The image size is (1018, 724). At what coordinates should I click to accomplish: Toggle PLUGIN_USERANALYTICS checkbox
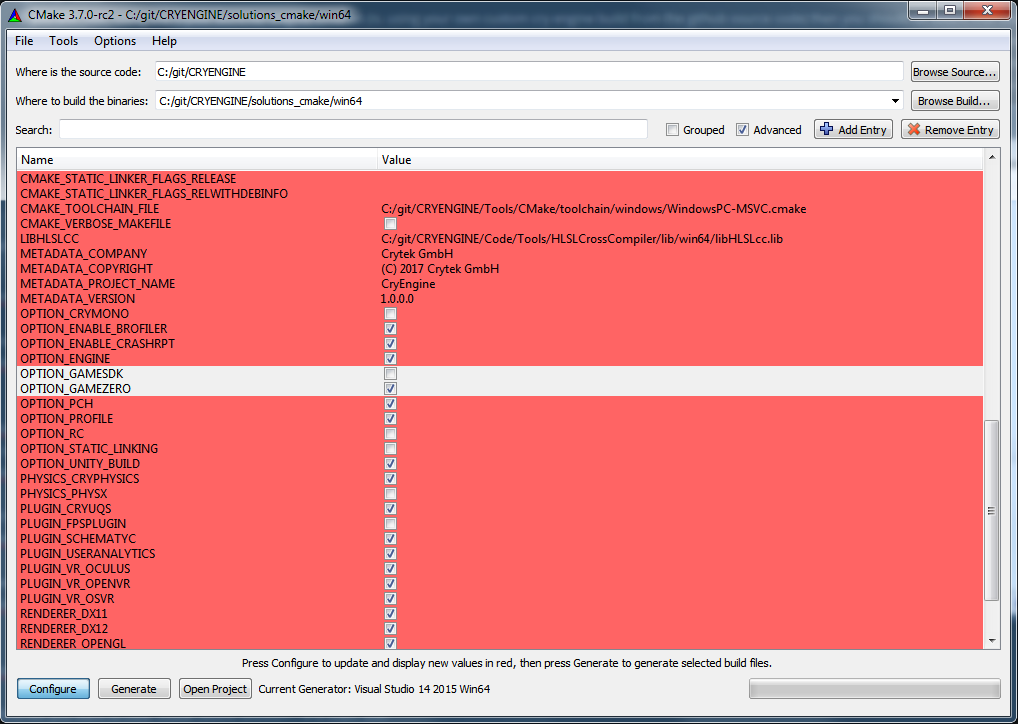pyautogui.click(x=390, y=553)
